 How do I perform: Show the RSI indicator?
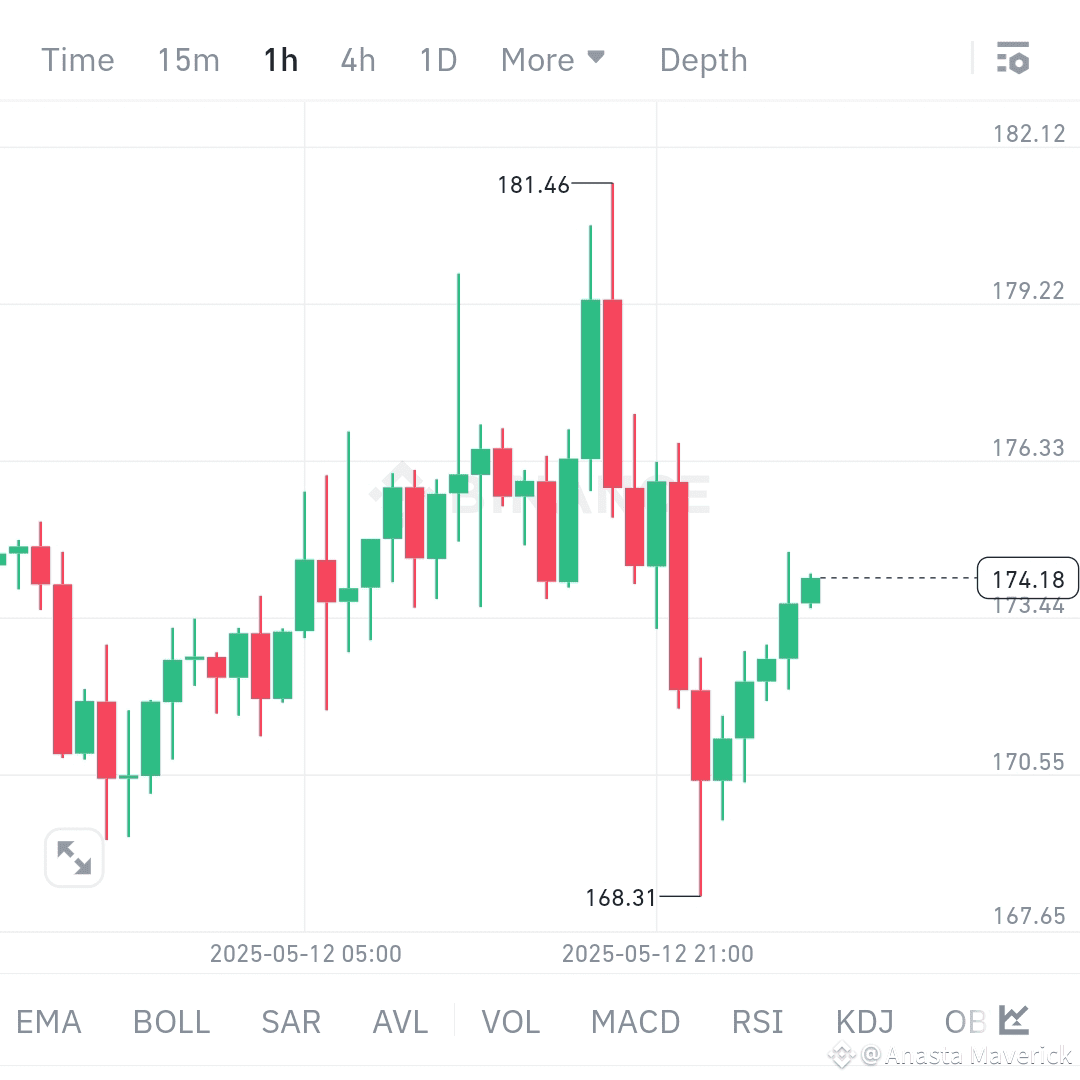click(x=757, y=1021)
